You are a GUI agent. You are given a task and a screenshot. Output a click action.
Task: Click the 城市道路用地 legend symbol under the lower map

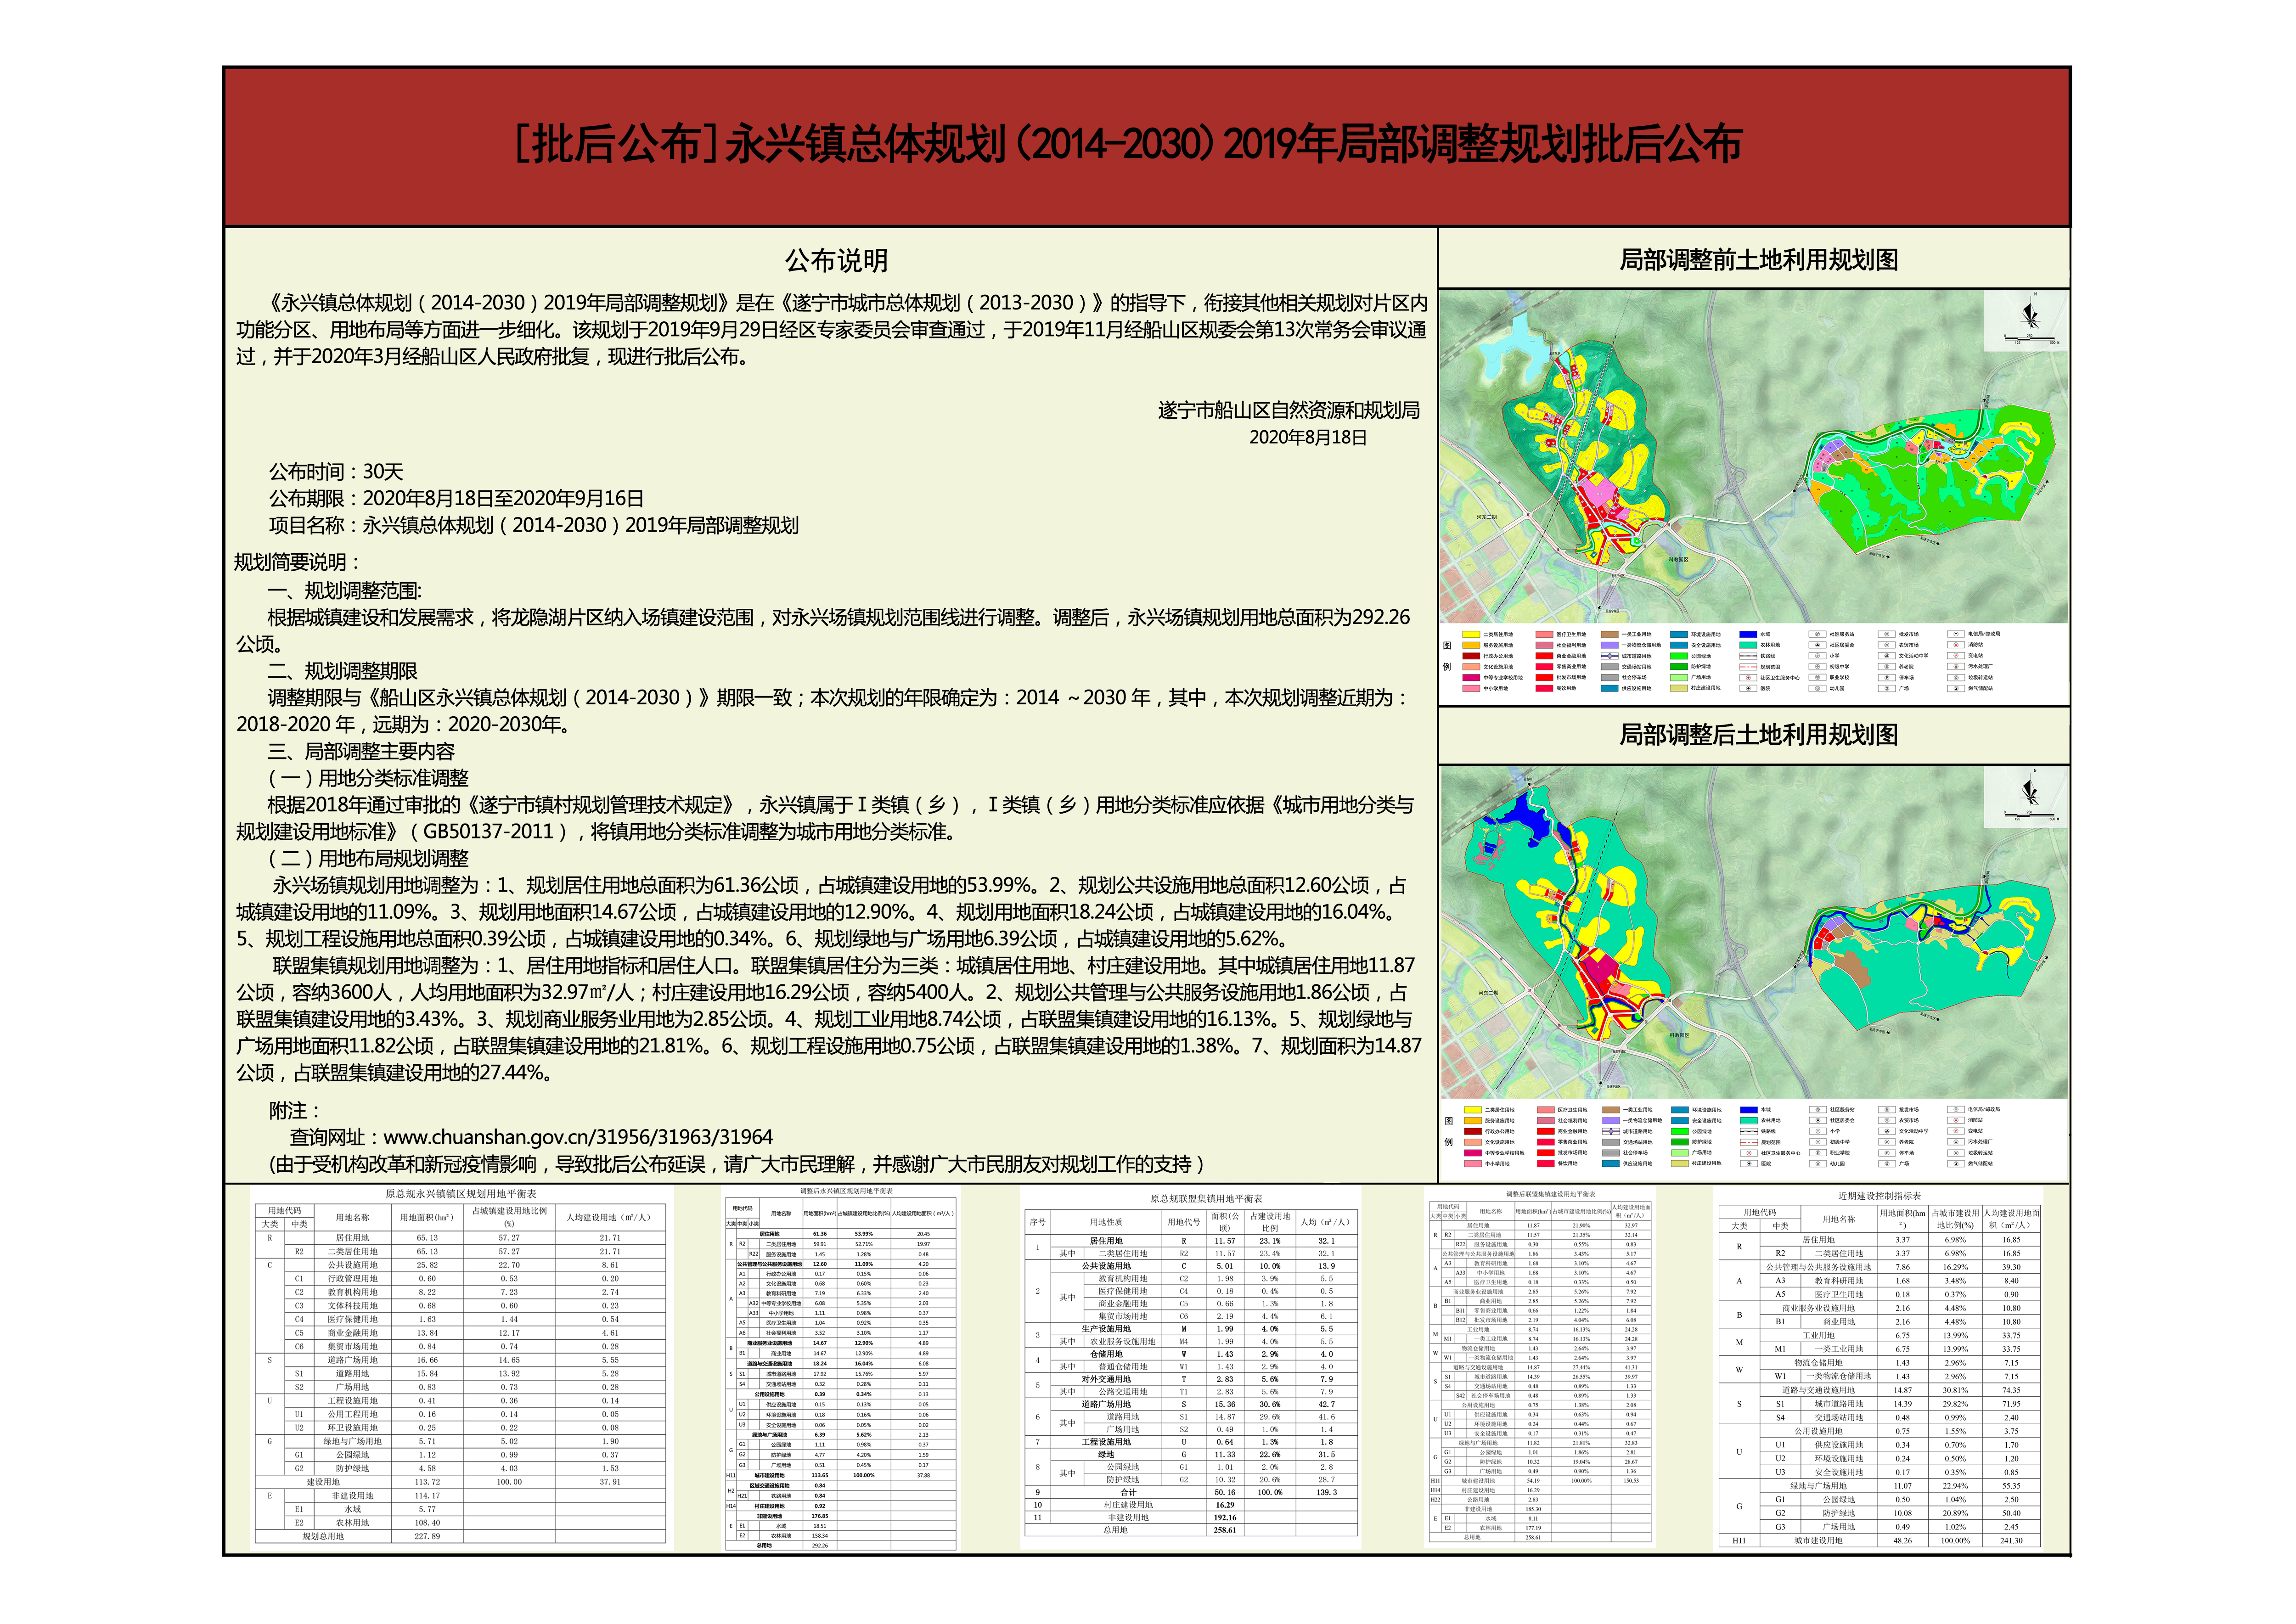pyautogui.click(x=1611, y=1131)
